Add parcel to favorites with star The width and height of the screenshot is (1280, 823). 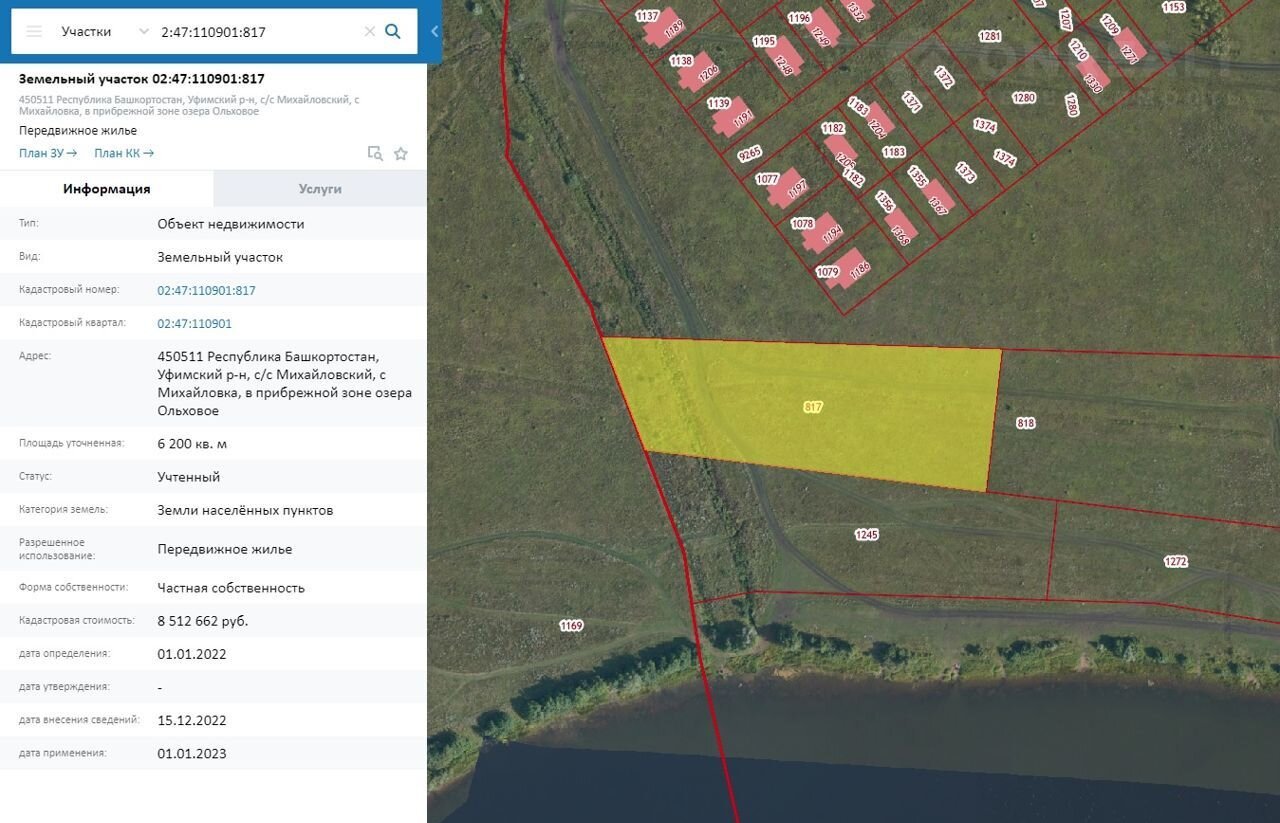[x=401, y=153]
